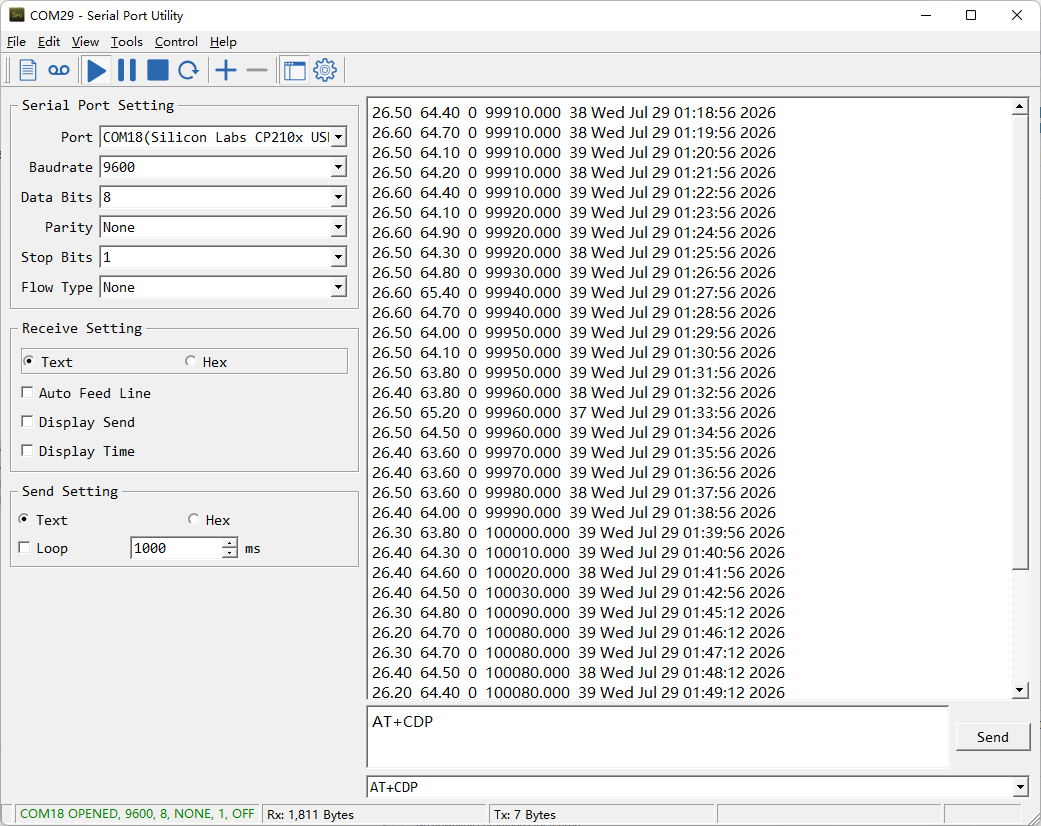Image resolution: width=1041 pixels, height=826 pixels.
Task: Click log line with time 01:33:56
Action: pos(574,413)
